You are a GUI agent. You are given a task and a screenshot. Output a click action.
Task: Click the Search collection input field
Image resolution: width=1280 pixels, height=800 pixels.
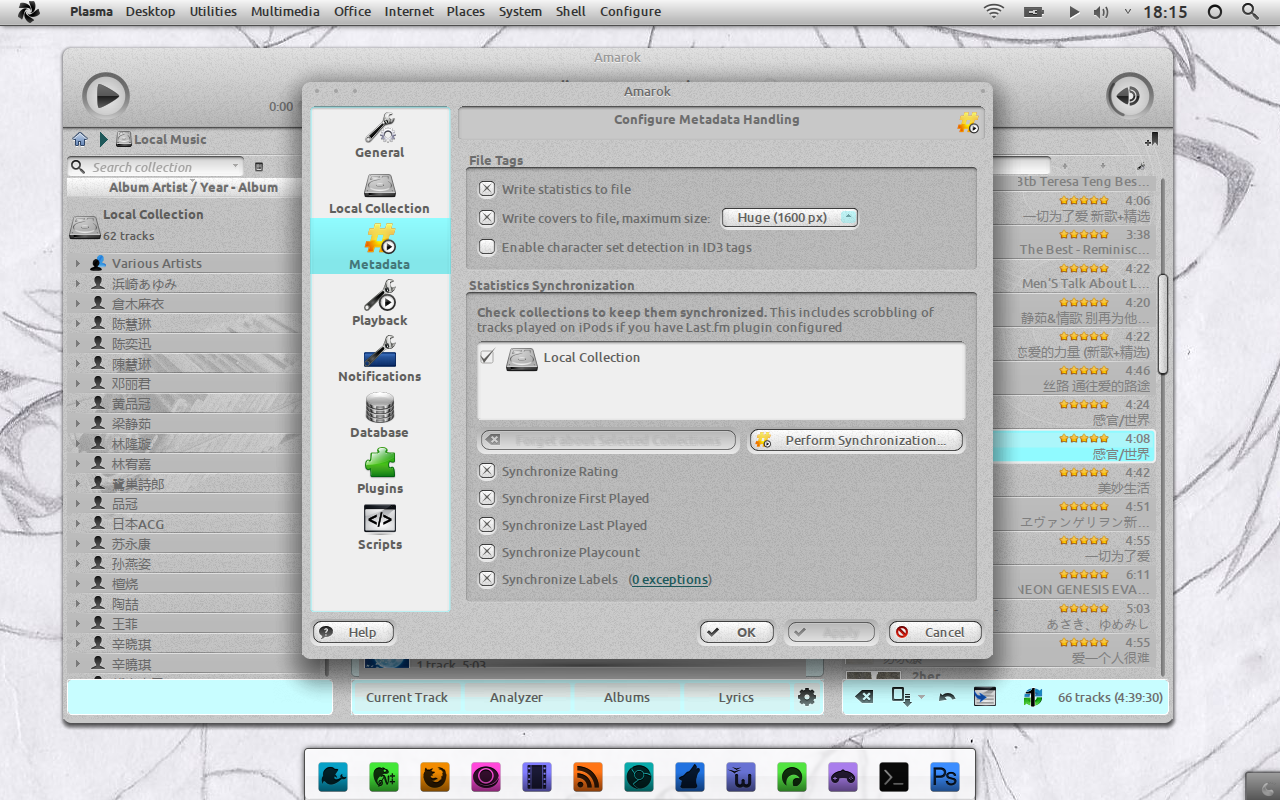coord(157,167)
